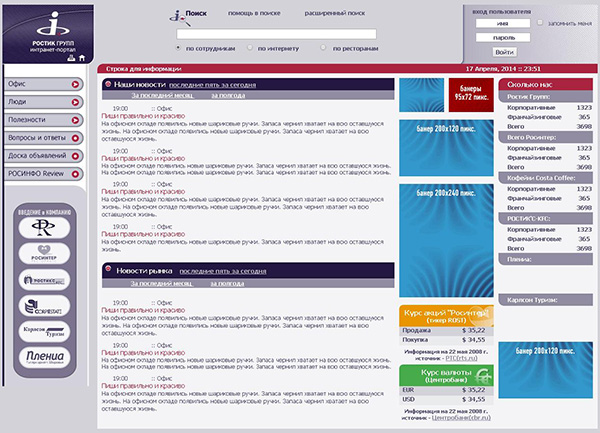Screen dimensions: 600x433
Task: Click the main search input field
Action: click(x=276, y=34)
